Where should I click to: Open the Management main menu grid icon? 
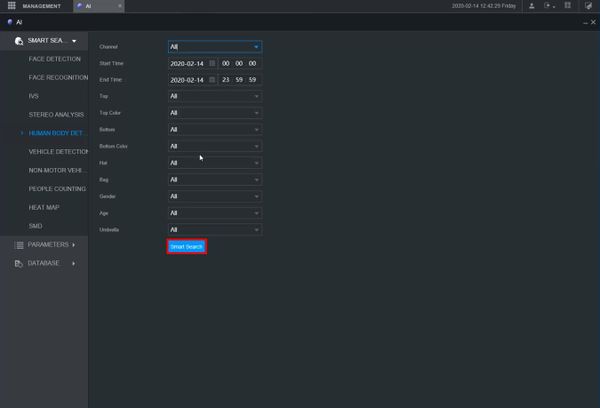pos(11,6)
